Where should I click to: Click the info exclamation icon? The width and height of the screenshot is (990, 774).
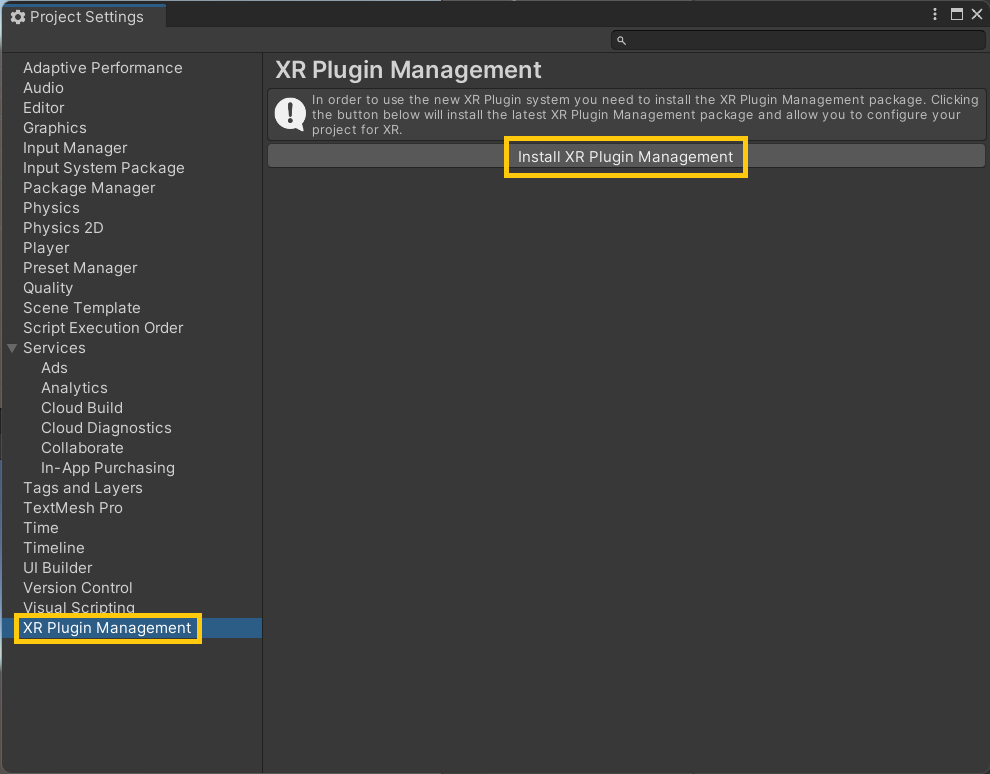(x=290, y=114)
